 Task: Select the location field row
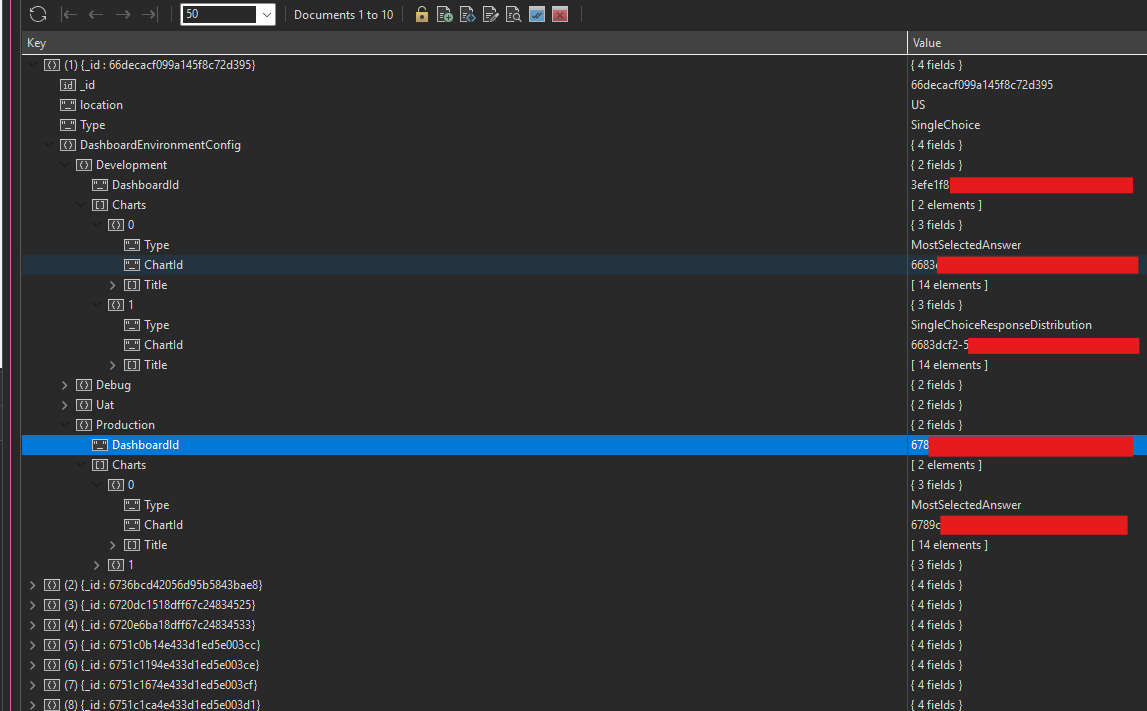click(101, 105)
